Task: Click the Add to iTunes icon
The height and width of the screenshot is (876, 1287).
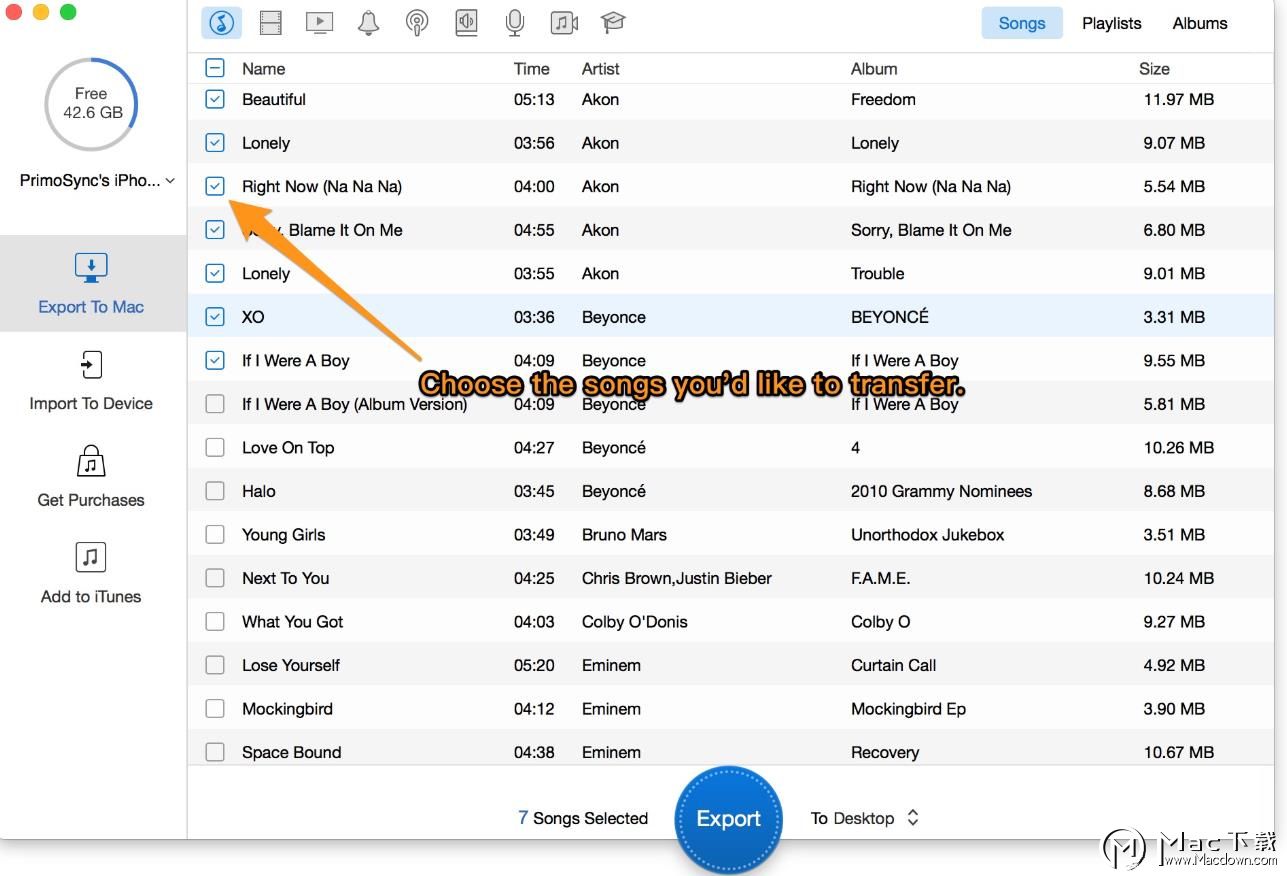Action: click(91, 557)
